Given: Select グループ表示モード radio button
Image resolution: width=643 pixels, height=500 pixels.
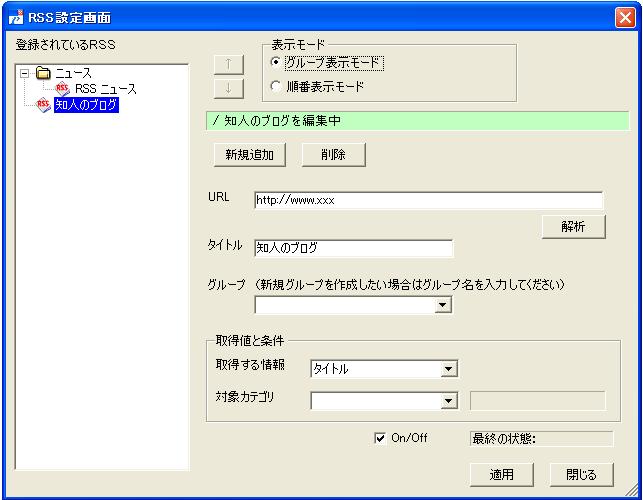Looking at the screenshot, I should (x=276, y=62).
